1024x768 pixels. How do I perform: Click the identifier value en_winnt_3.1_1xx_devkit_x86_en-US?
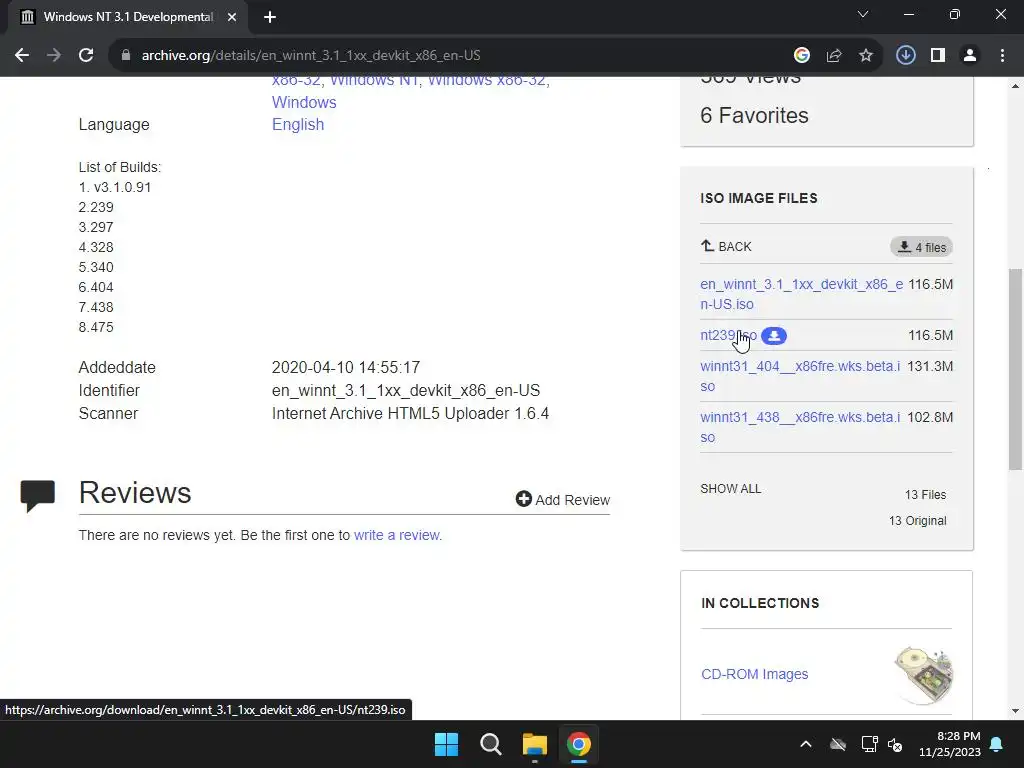406,391
